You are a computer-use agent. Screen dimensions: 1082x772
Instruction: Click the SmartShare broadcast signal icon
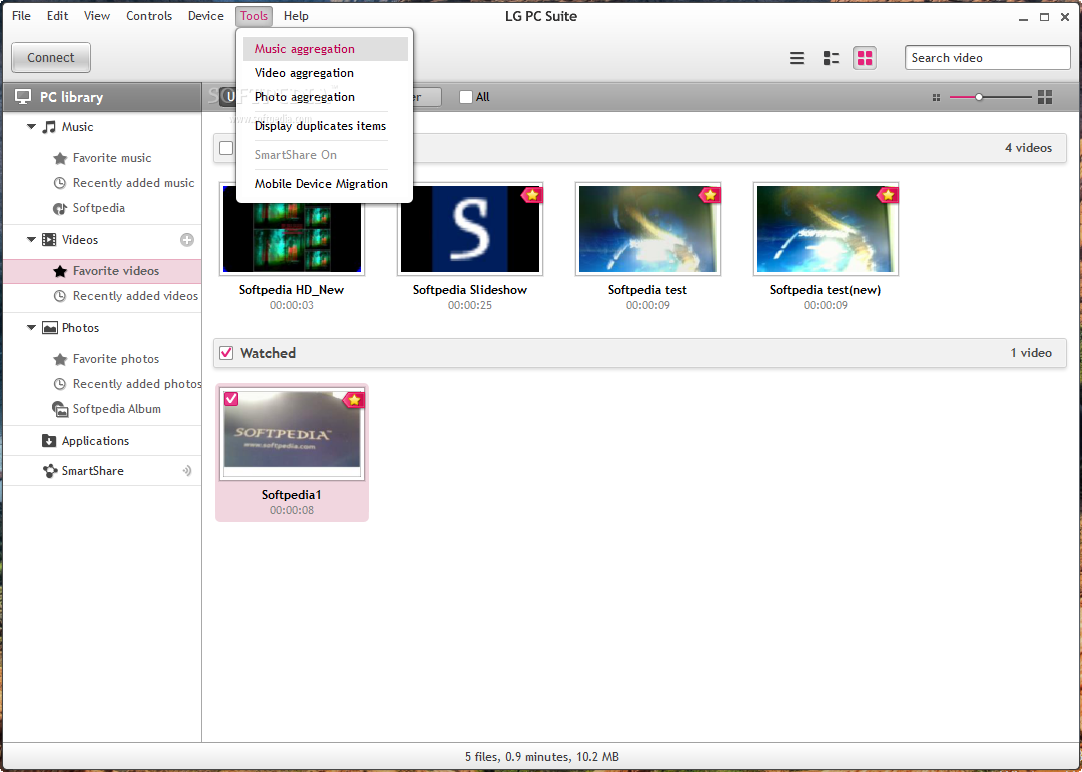(x=186, y=471)
